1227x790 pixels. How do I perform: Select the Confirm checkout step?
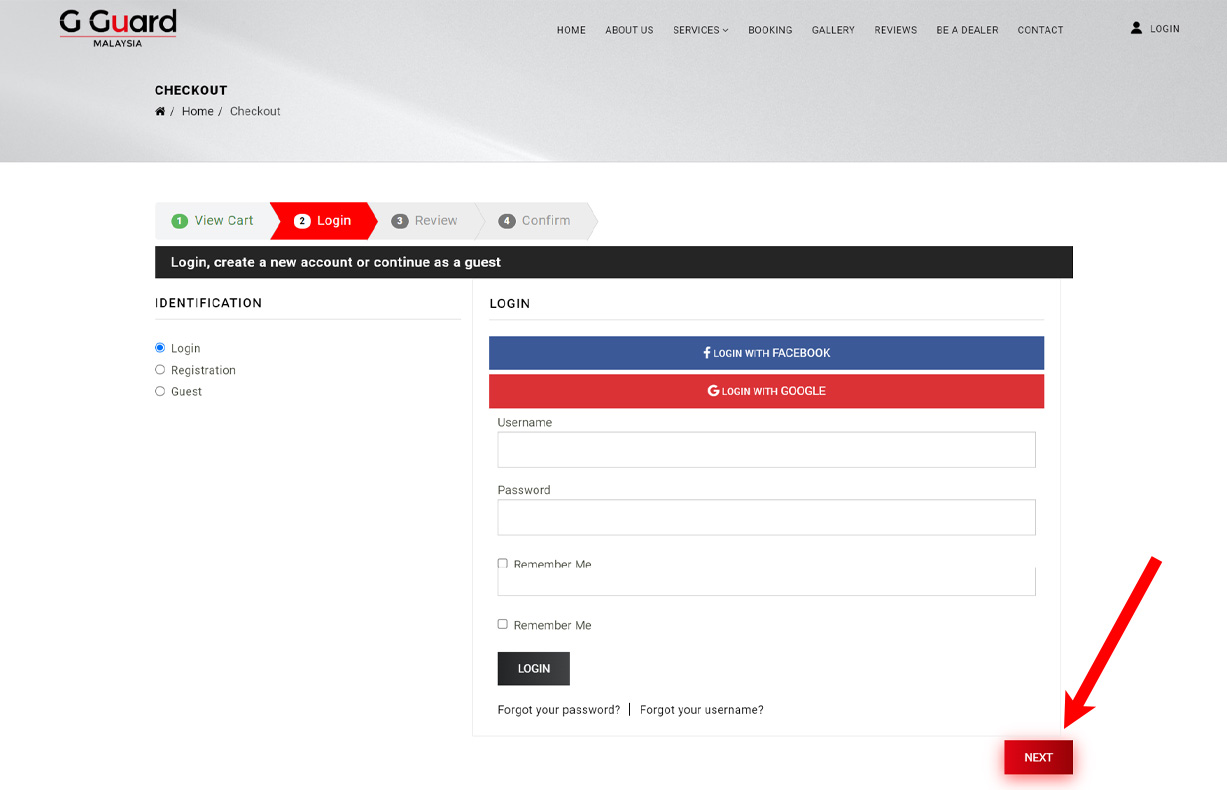(535, 221)
